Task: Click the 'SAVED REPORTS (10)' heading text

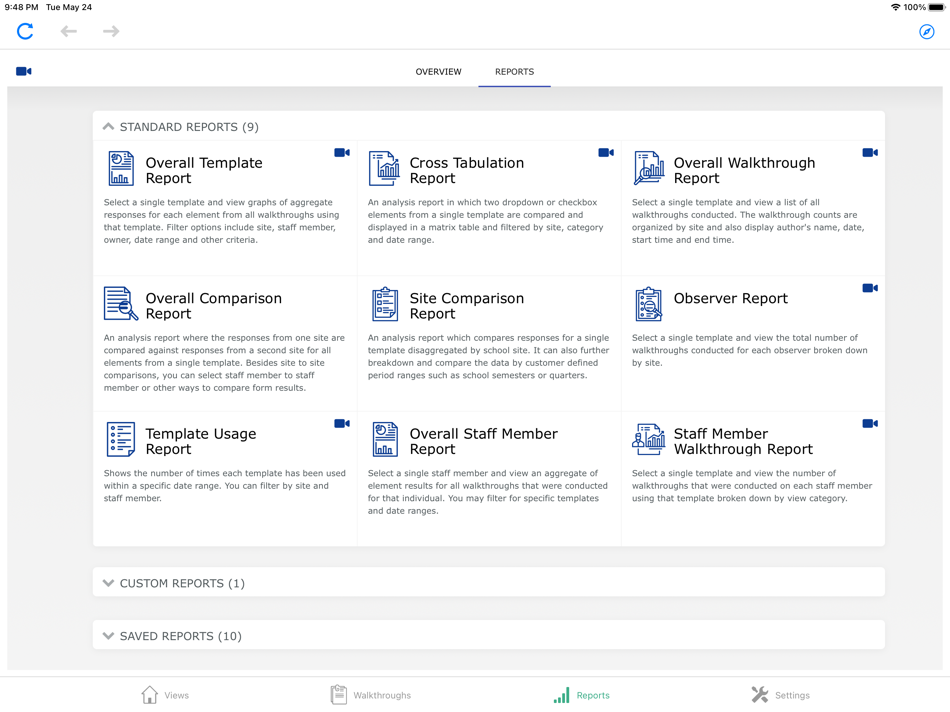Action: (x=181, y=636)
